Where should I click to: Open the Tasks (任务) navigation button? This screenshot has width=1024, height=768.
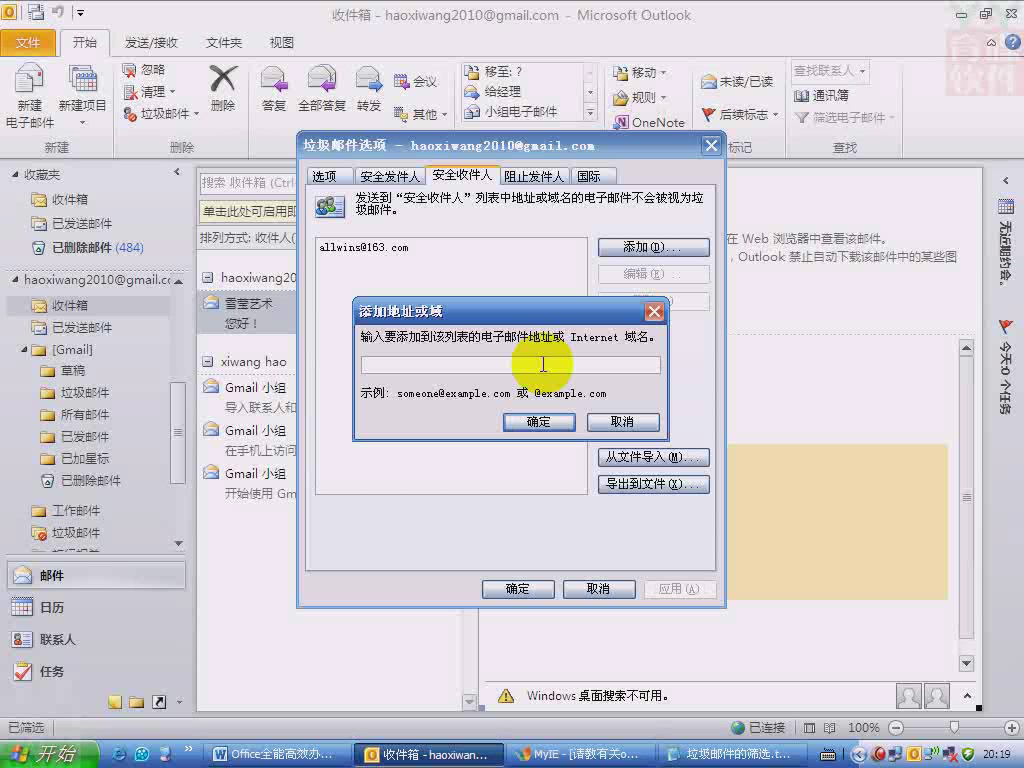pyautogui.click(x=97, y=671)
